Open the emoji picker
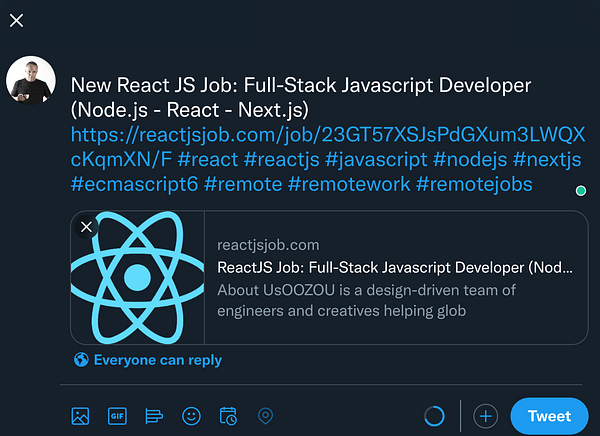Viewport: 600px width, 436px height. (x=191, y=416)
